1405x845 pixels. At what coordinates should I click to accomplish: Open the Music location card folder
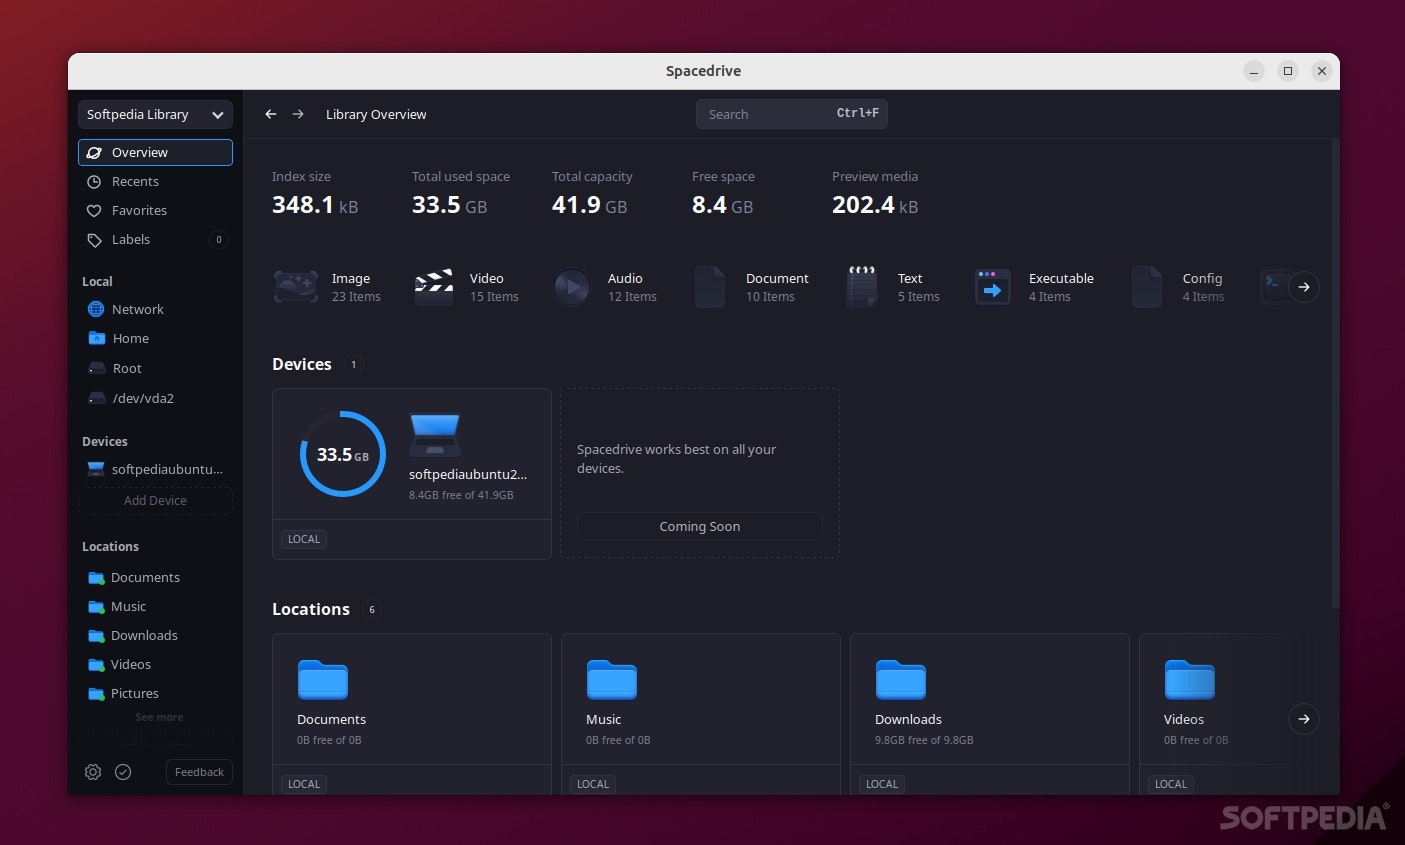(612, 680)
